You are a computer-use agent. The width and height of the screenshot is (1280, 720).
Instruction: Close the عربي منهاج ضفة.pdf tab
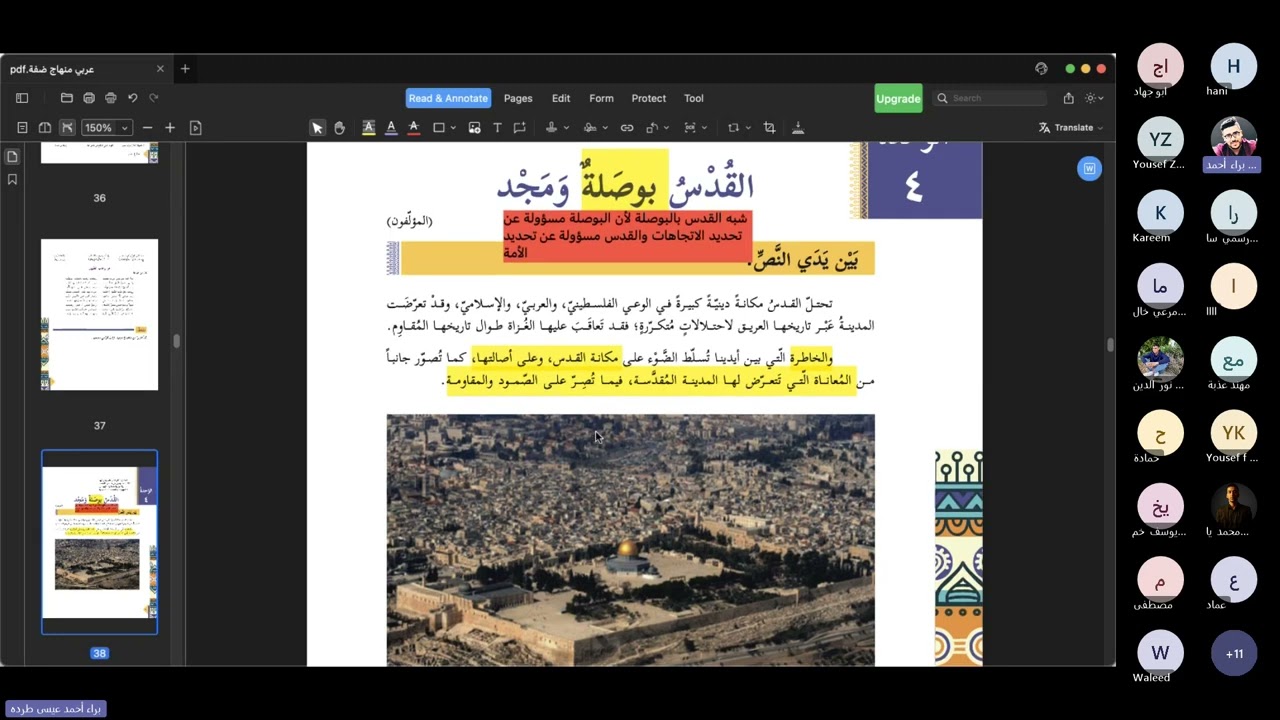point(160,69)
